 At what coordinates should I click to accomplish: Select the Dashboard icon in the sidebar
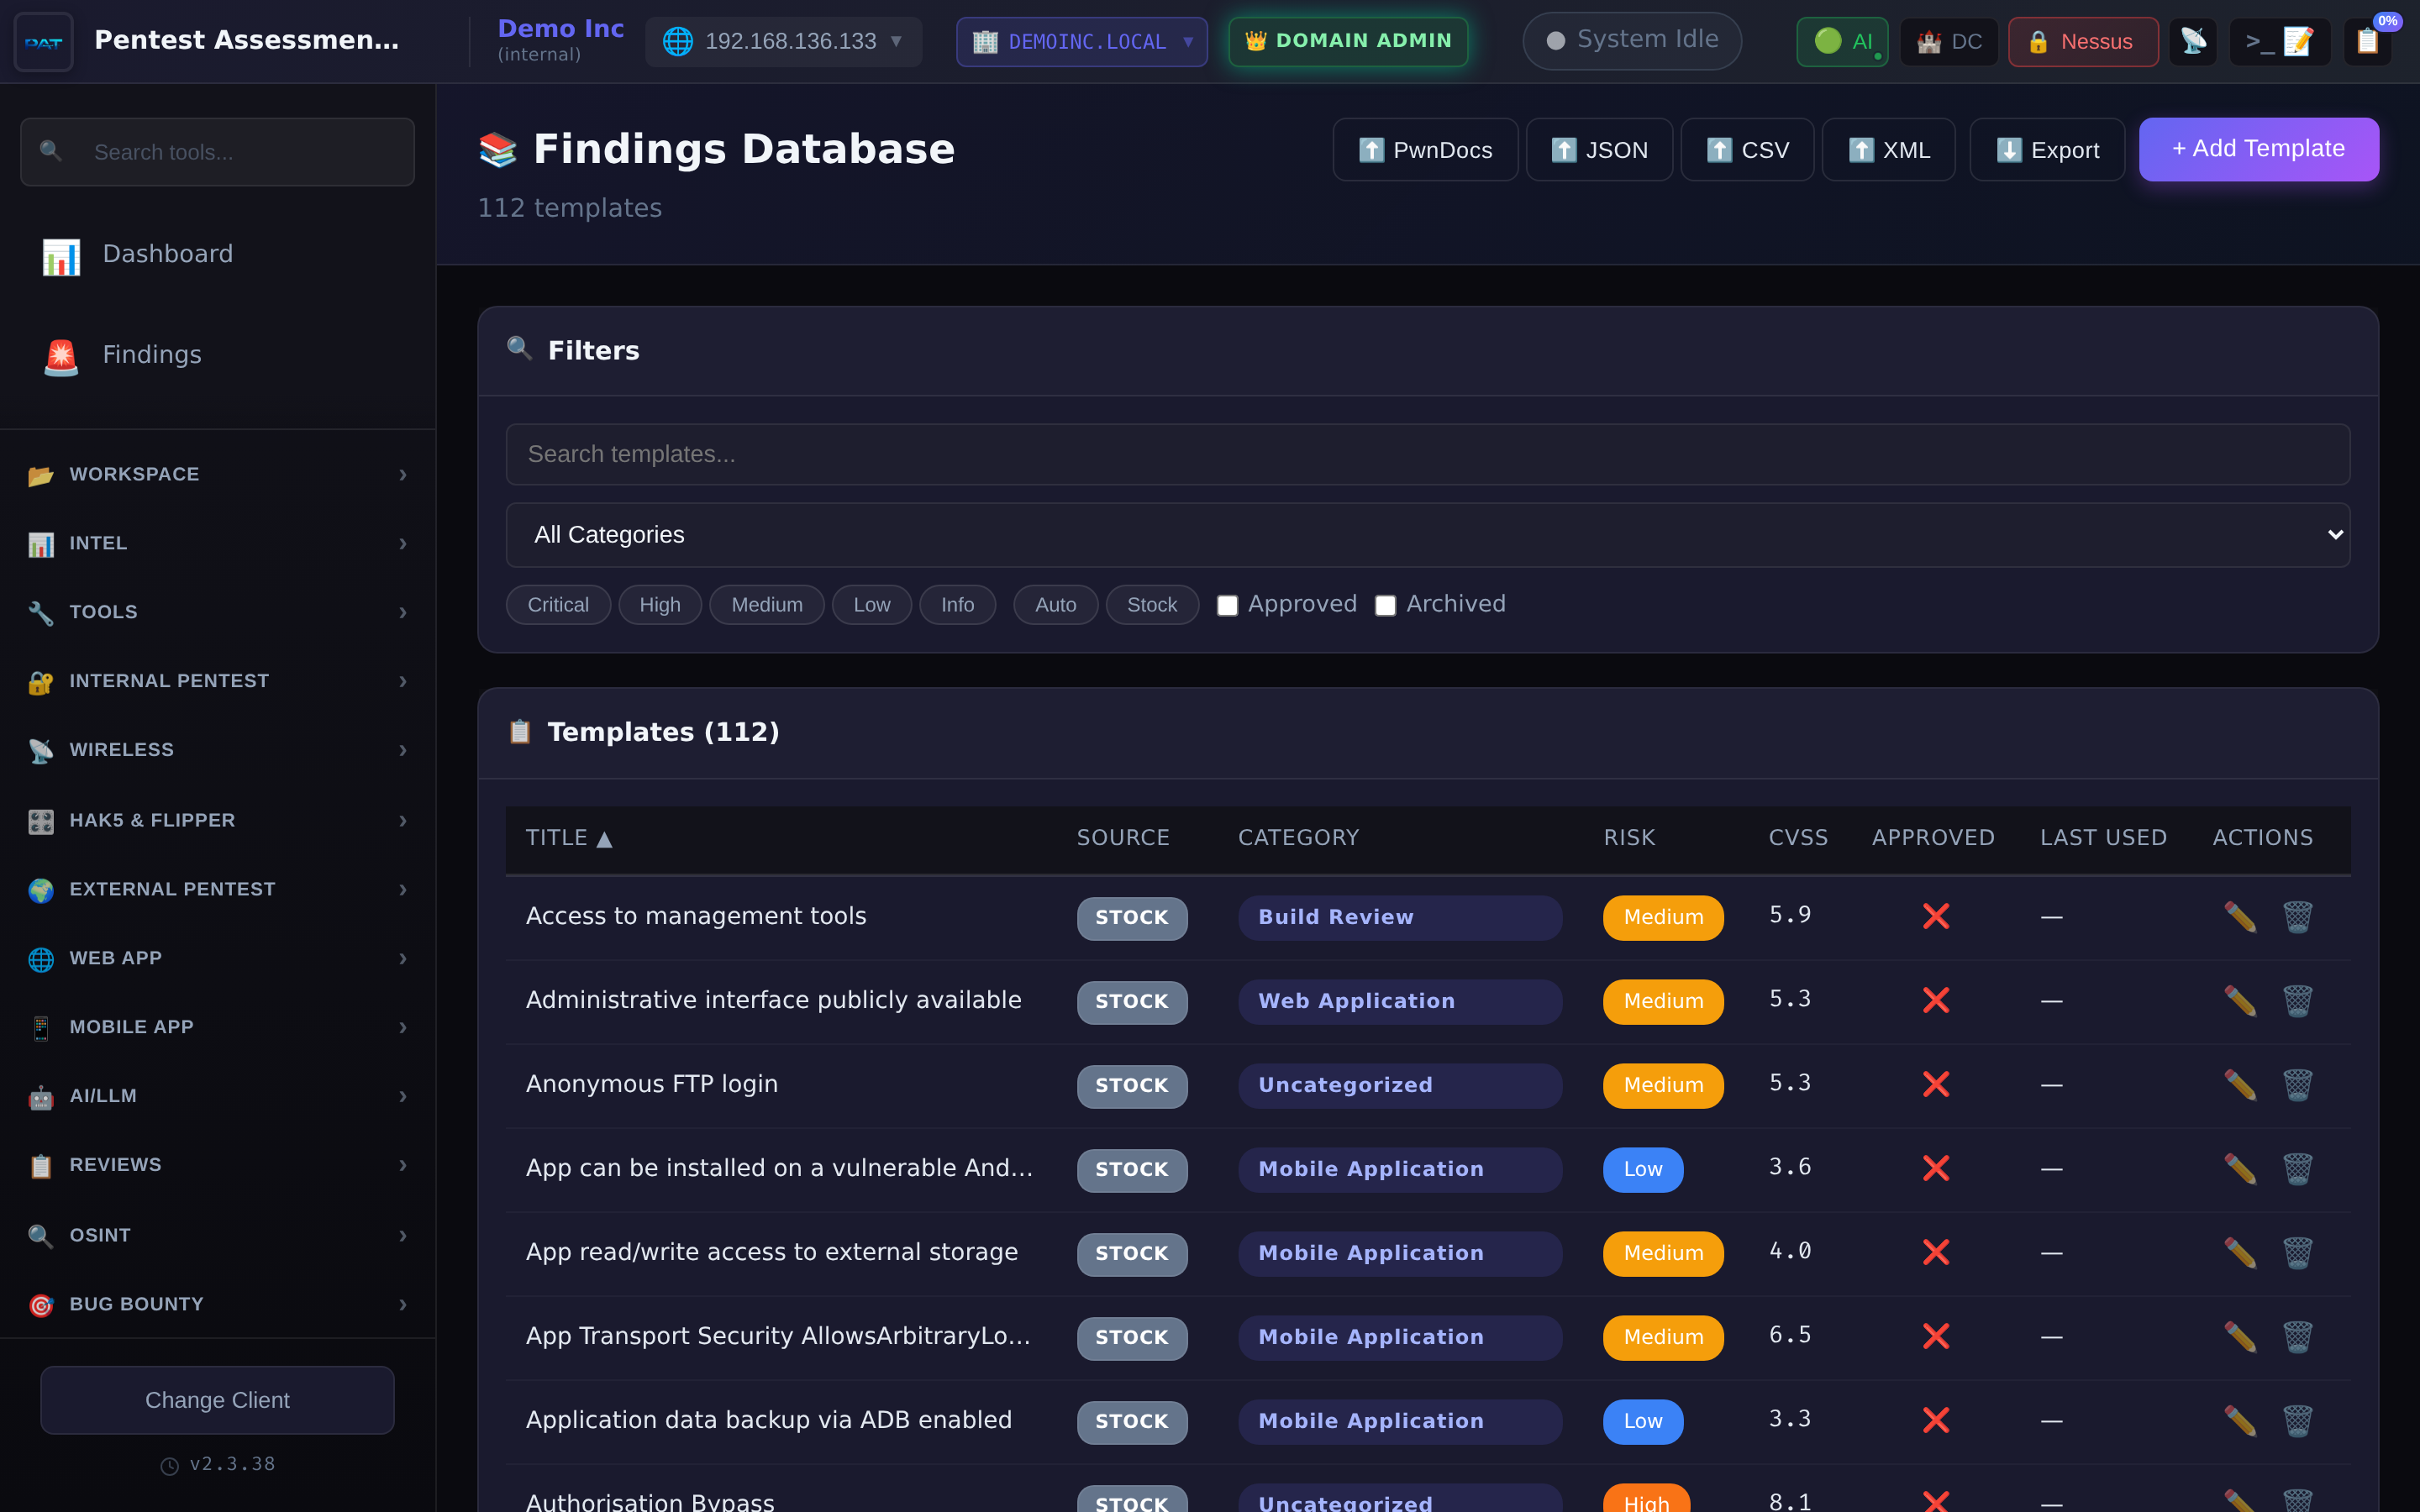[60, 256]
